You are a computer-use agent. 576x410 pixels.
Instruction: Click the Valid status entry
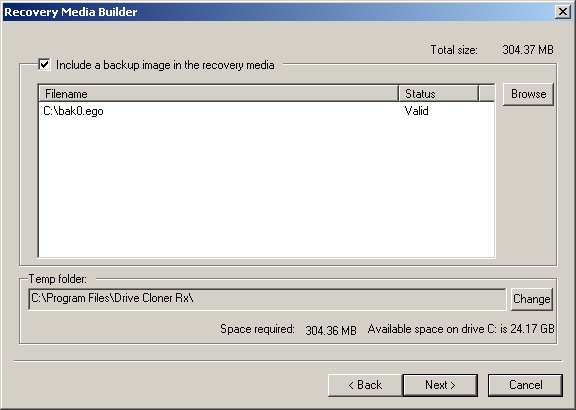click(417, 111)
